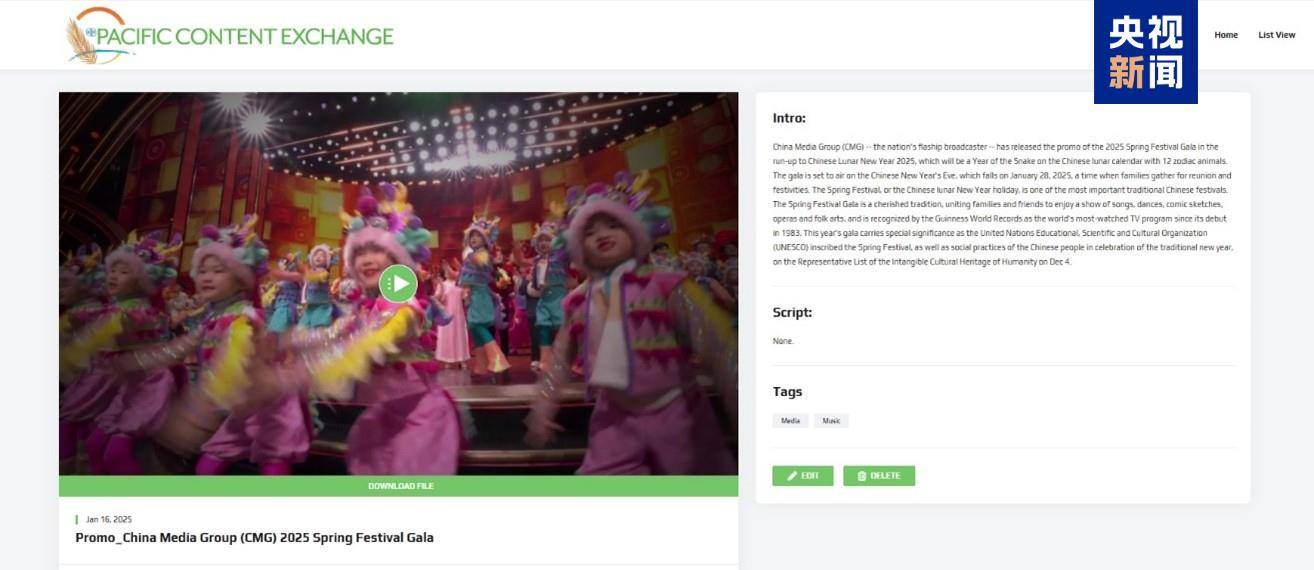Viewport: 1314px width, 570px height.
Task: Play the Spring Festival Gala promo video
Action: (398, 284)
